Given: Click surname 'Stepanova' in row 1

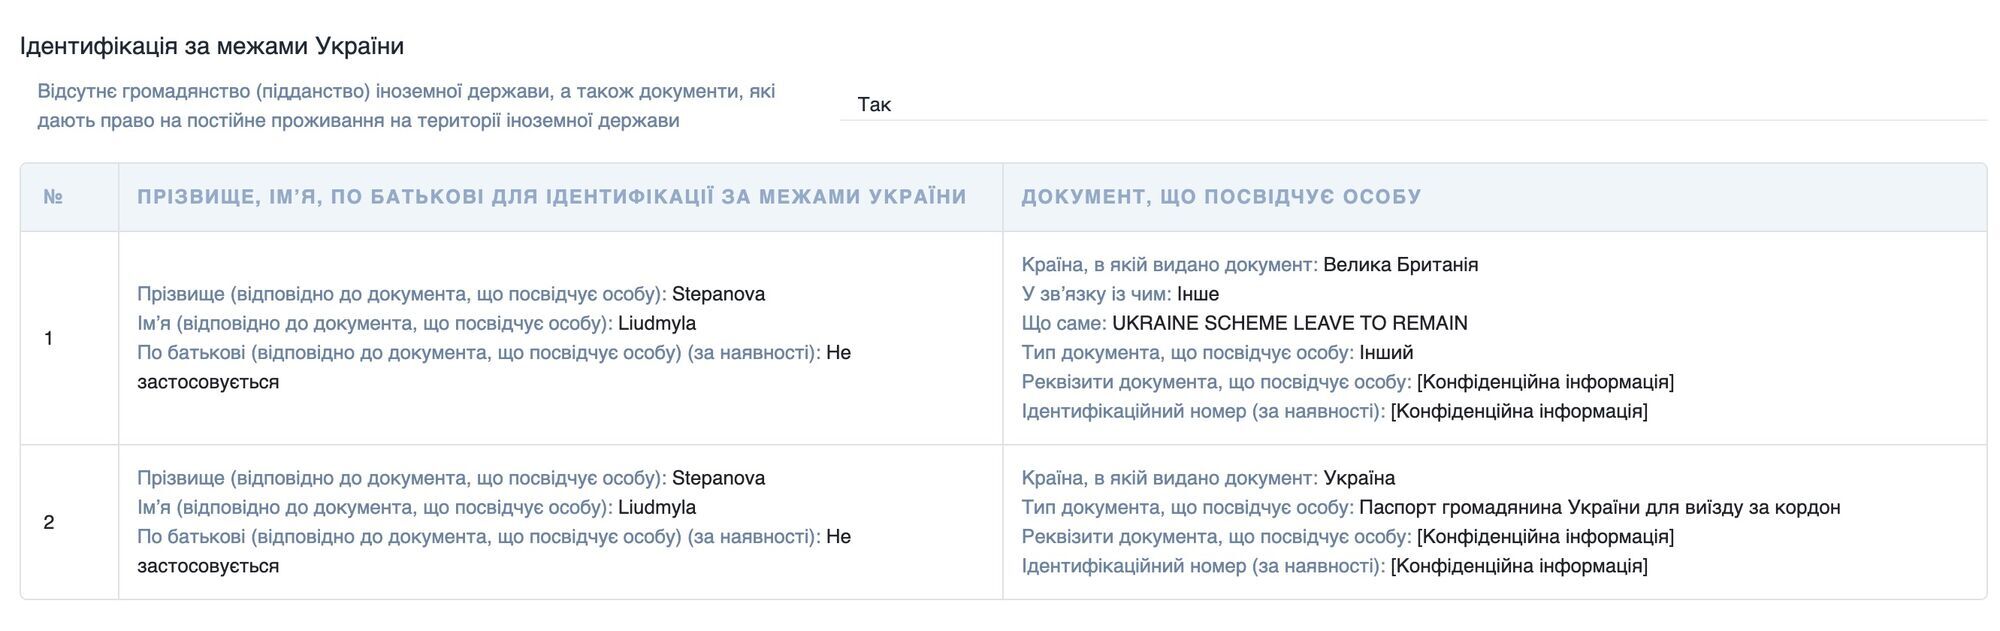Looking at the screenshot, I should 718,294.
